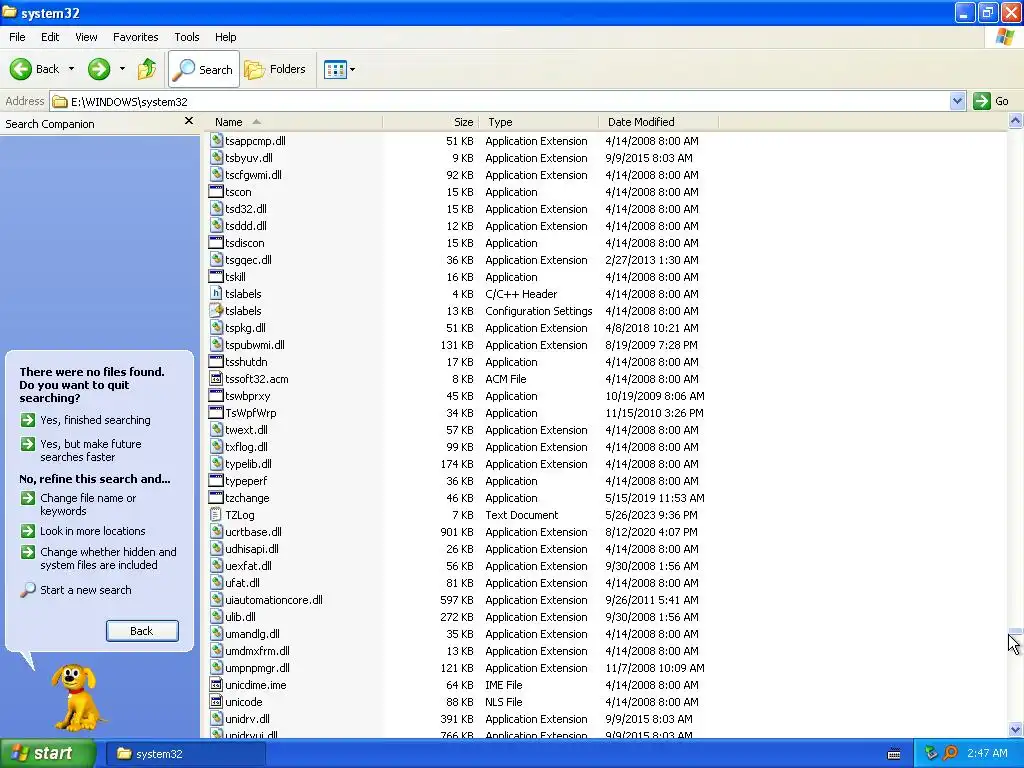Select the tsappcmp.dll file icon
Screen dimensions: 1024x768
click(216, 140)
